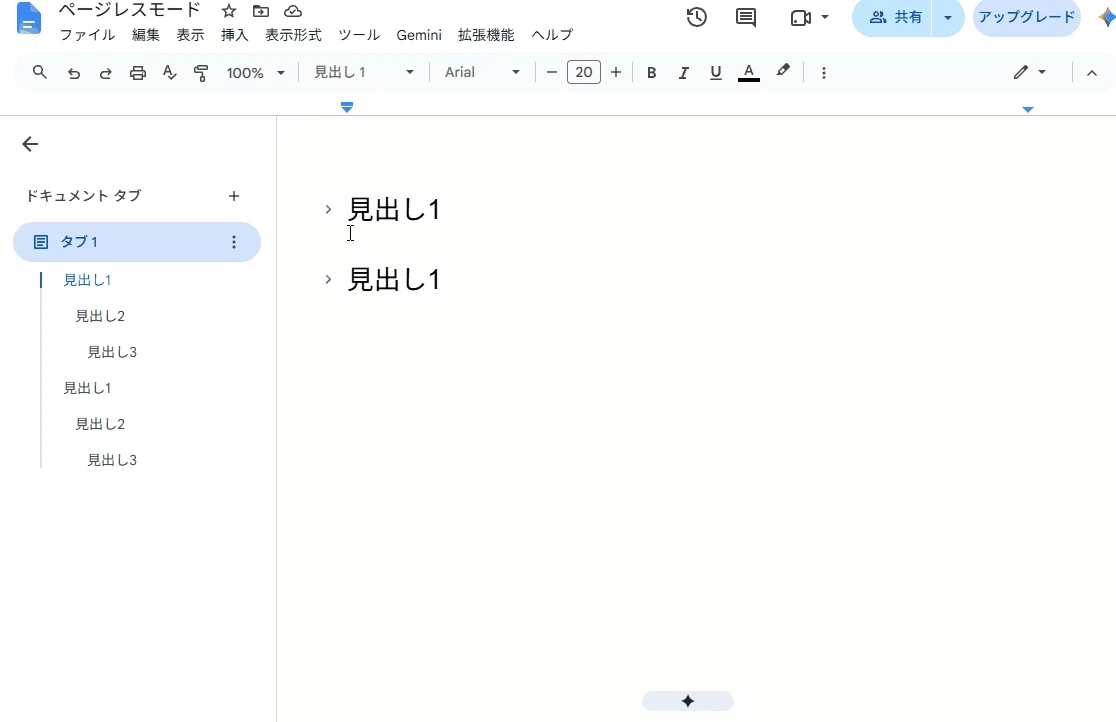Close the tabs panel with back arrow
Screen dimensions: 1116x722
tap(30, 145)
